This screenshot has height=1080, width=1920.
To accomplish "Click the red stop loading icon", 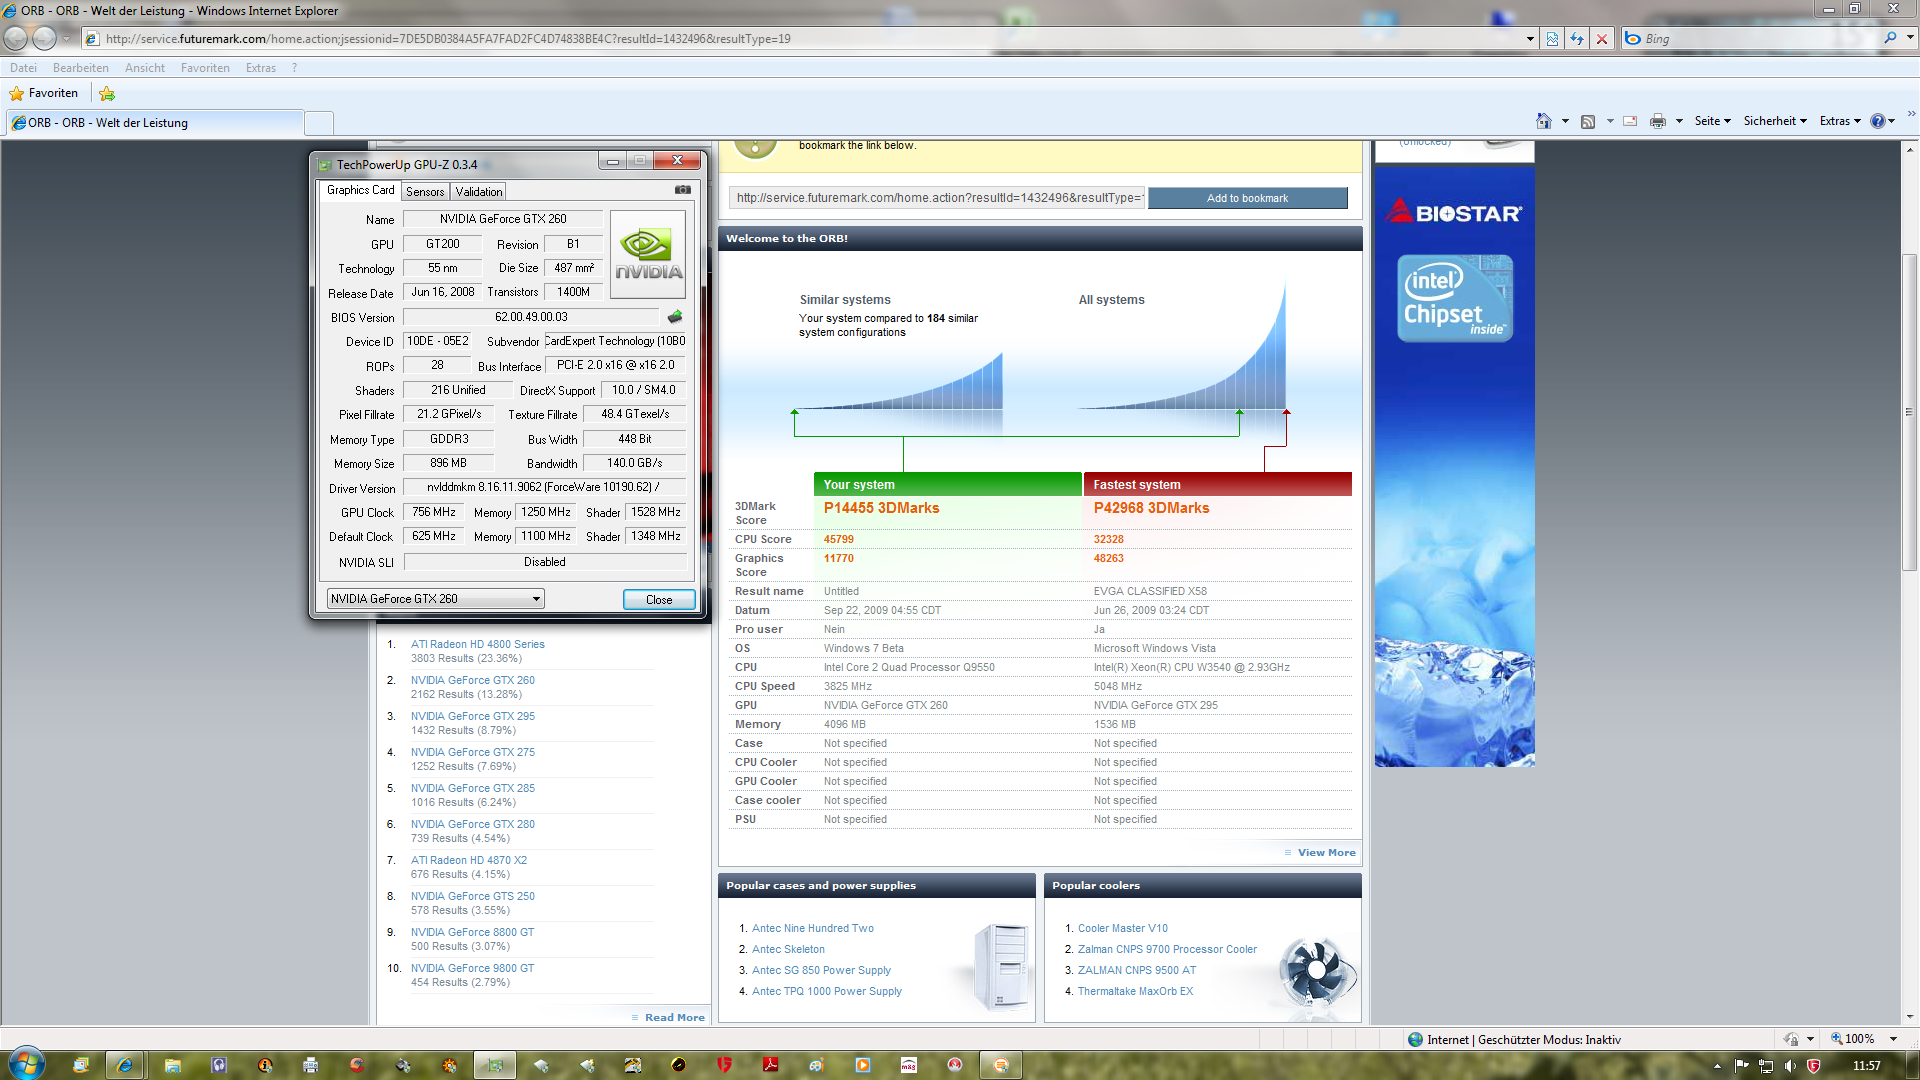I will tap(1602, 39).
